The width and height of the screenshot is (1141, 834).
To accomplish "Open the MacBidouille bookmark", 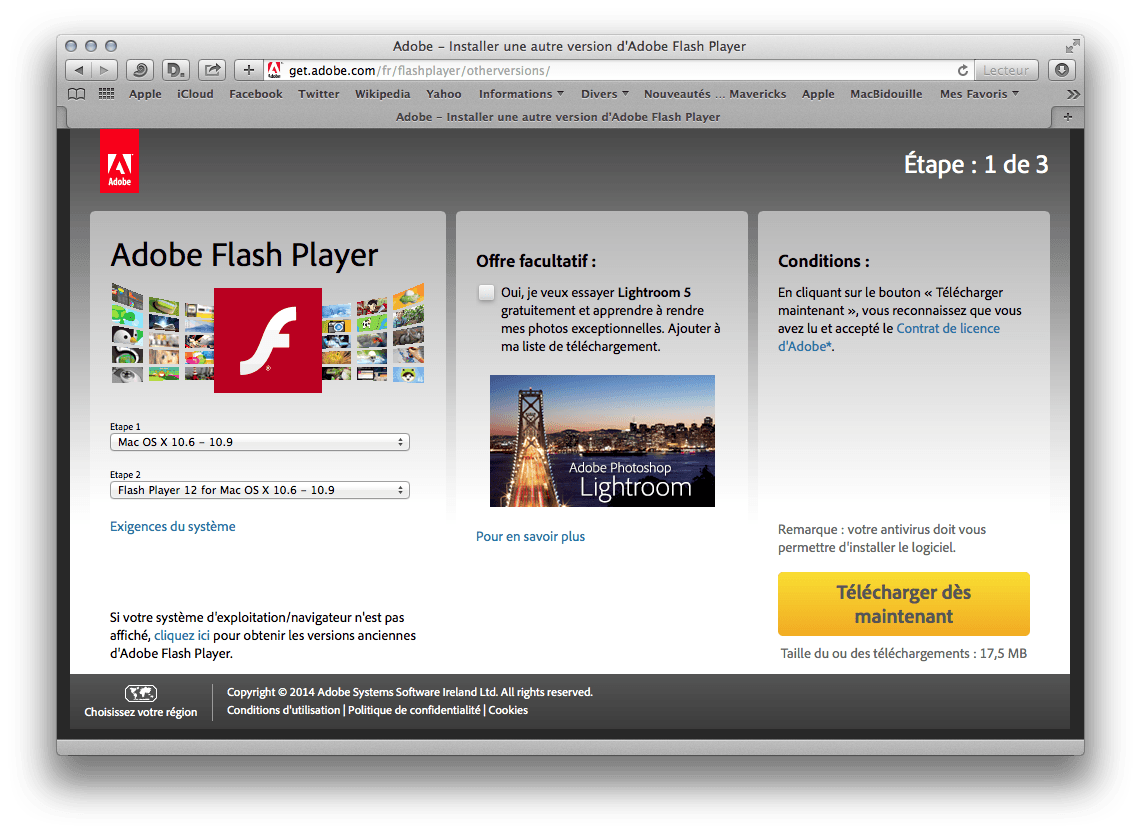I will click(x=886, y=94).
